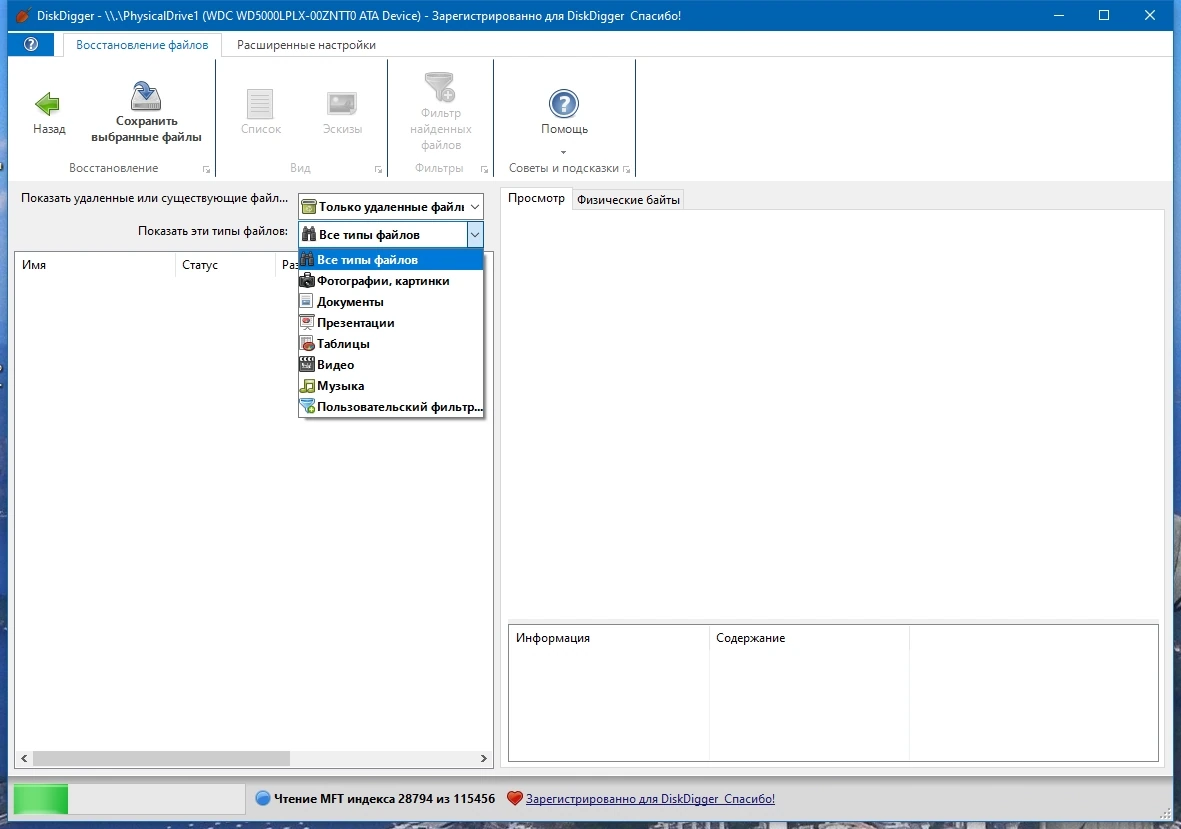
Task: Click Чтение MFT индекса status text
Action: click(384, 799)
